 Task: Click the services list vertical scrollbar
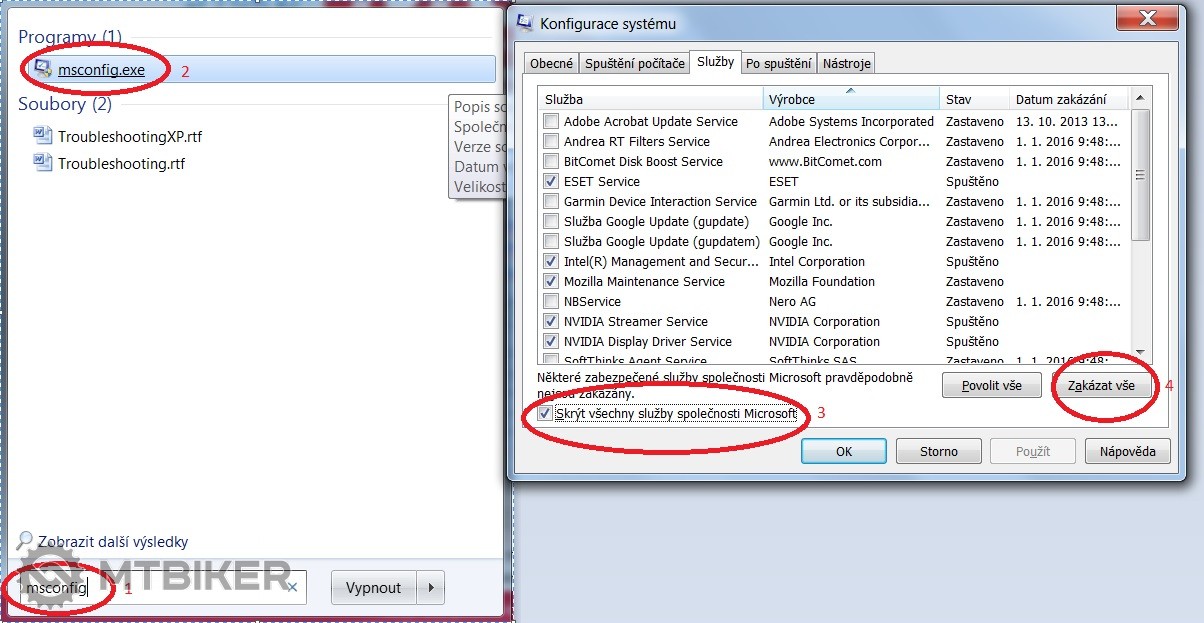coord(1140,230)
